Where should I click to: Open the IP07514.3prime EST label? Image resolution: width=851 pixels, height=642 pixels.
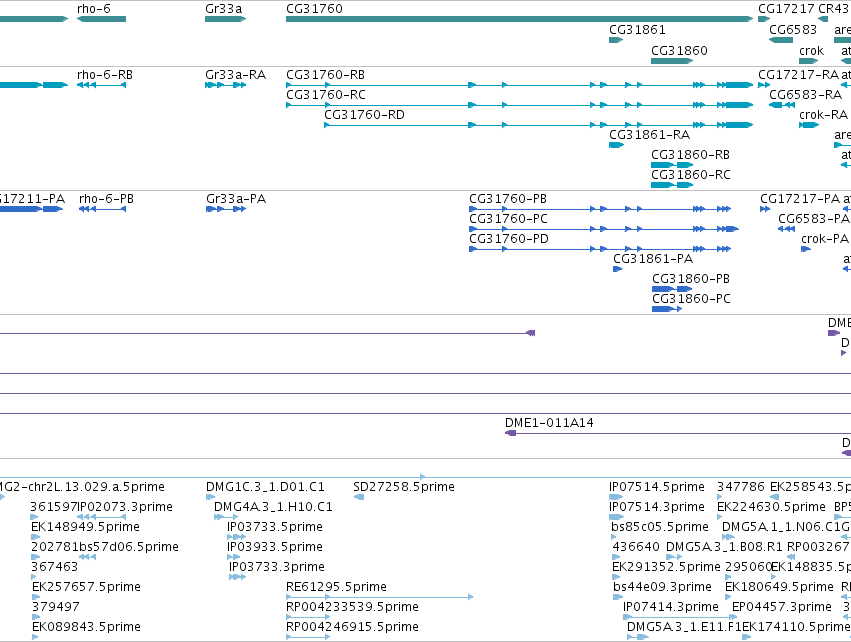[657, 507]
